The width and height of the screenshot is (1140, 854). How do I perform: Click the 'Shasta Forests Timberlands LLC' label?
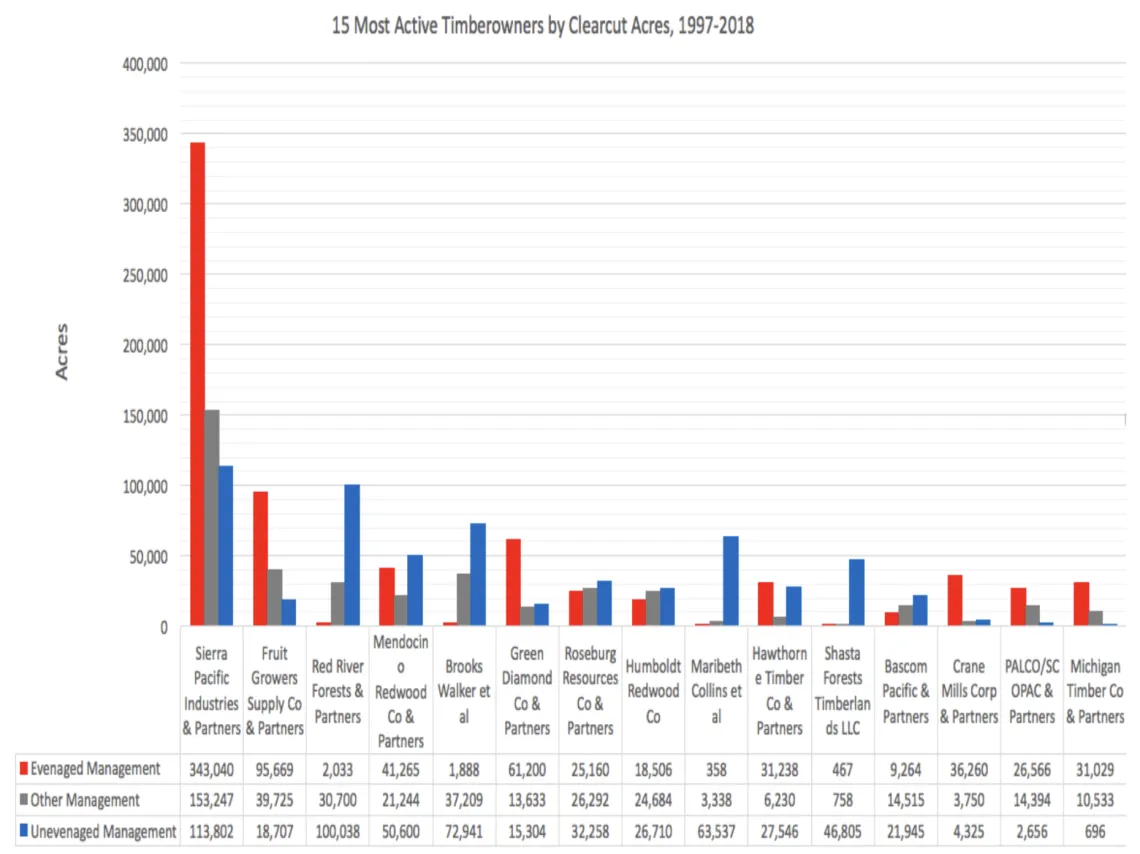point(842,691)
